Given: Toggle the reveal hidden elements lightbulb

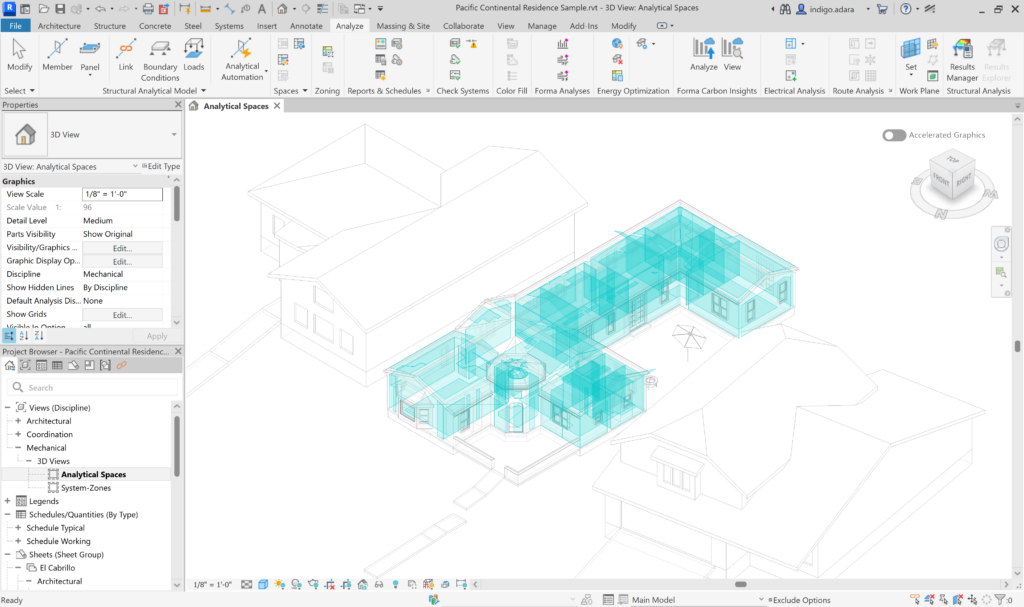Looking at the screenshot, I should pos(395,585).
